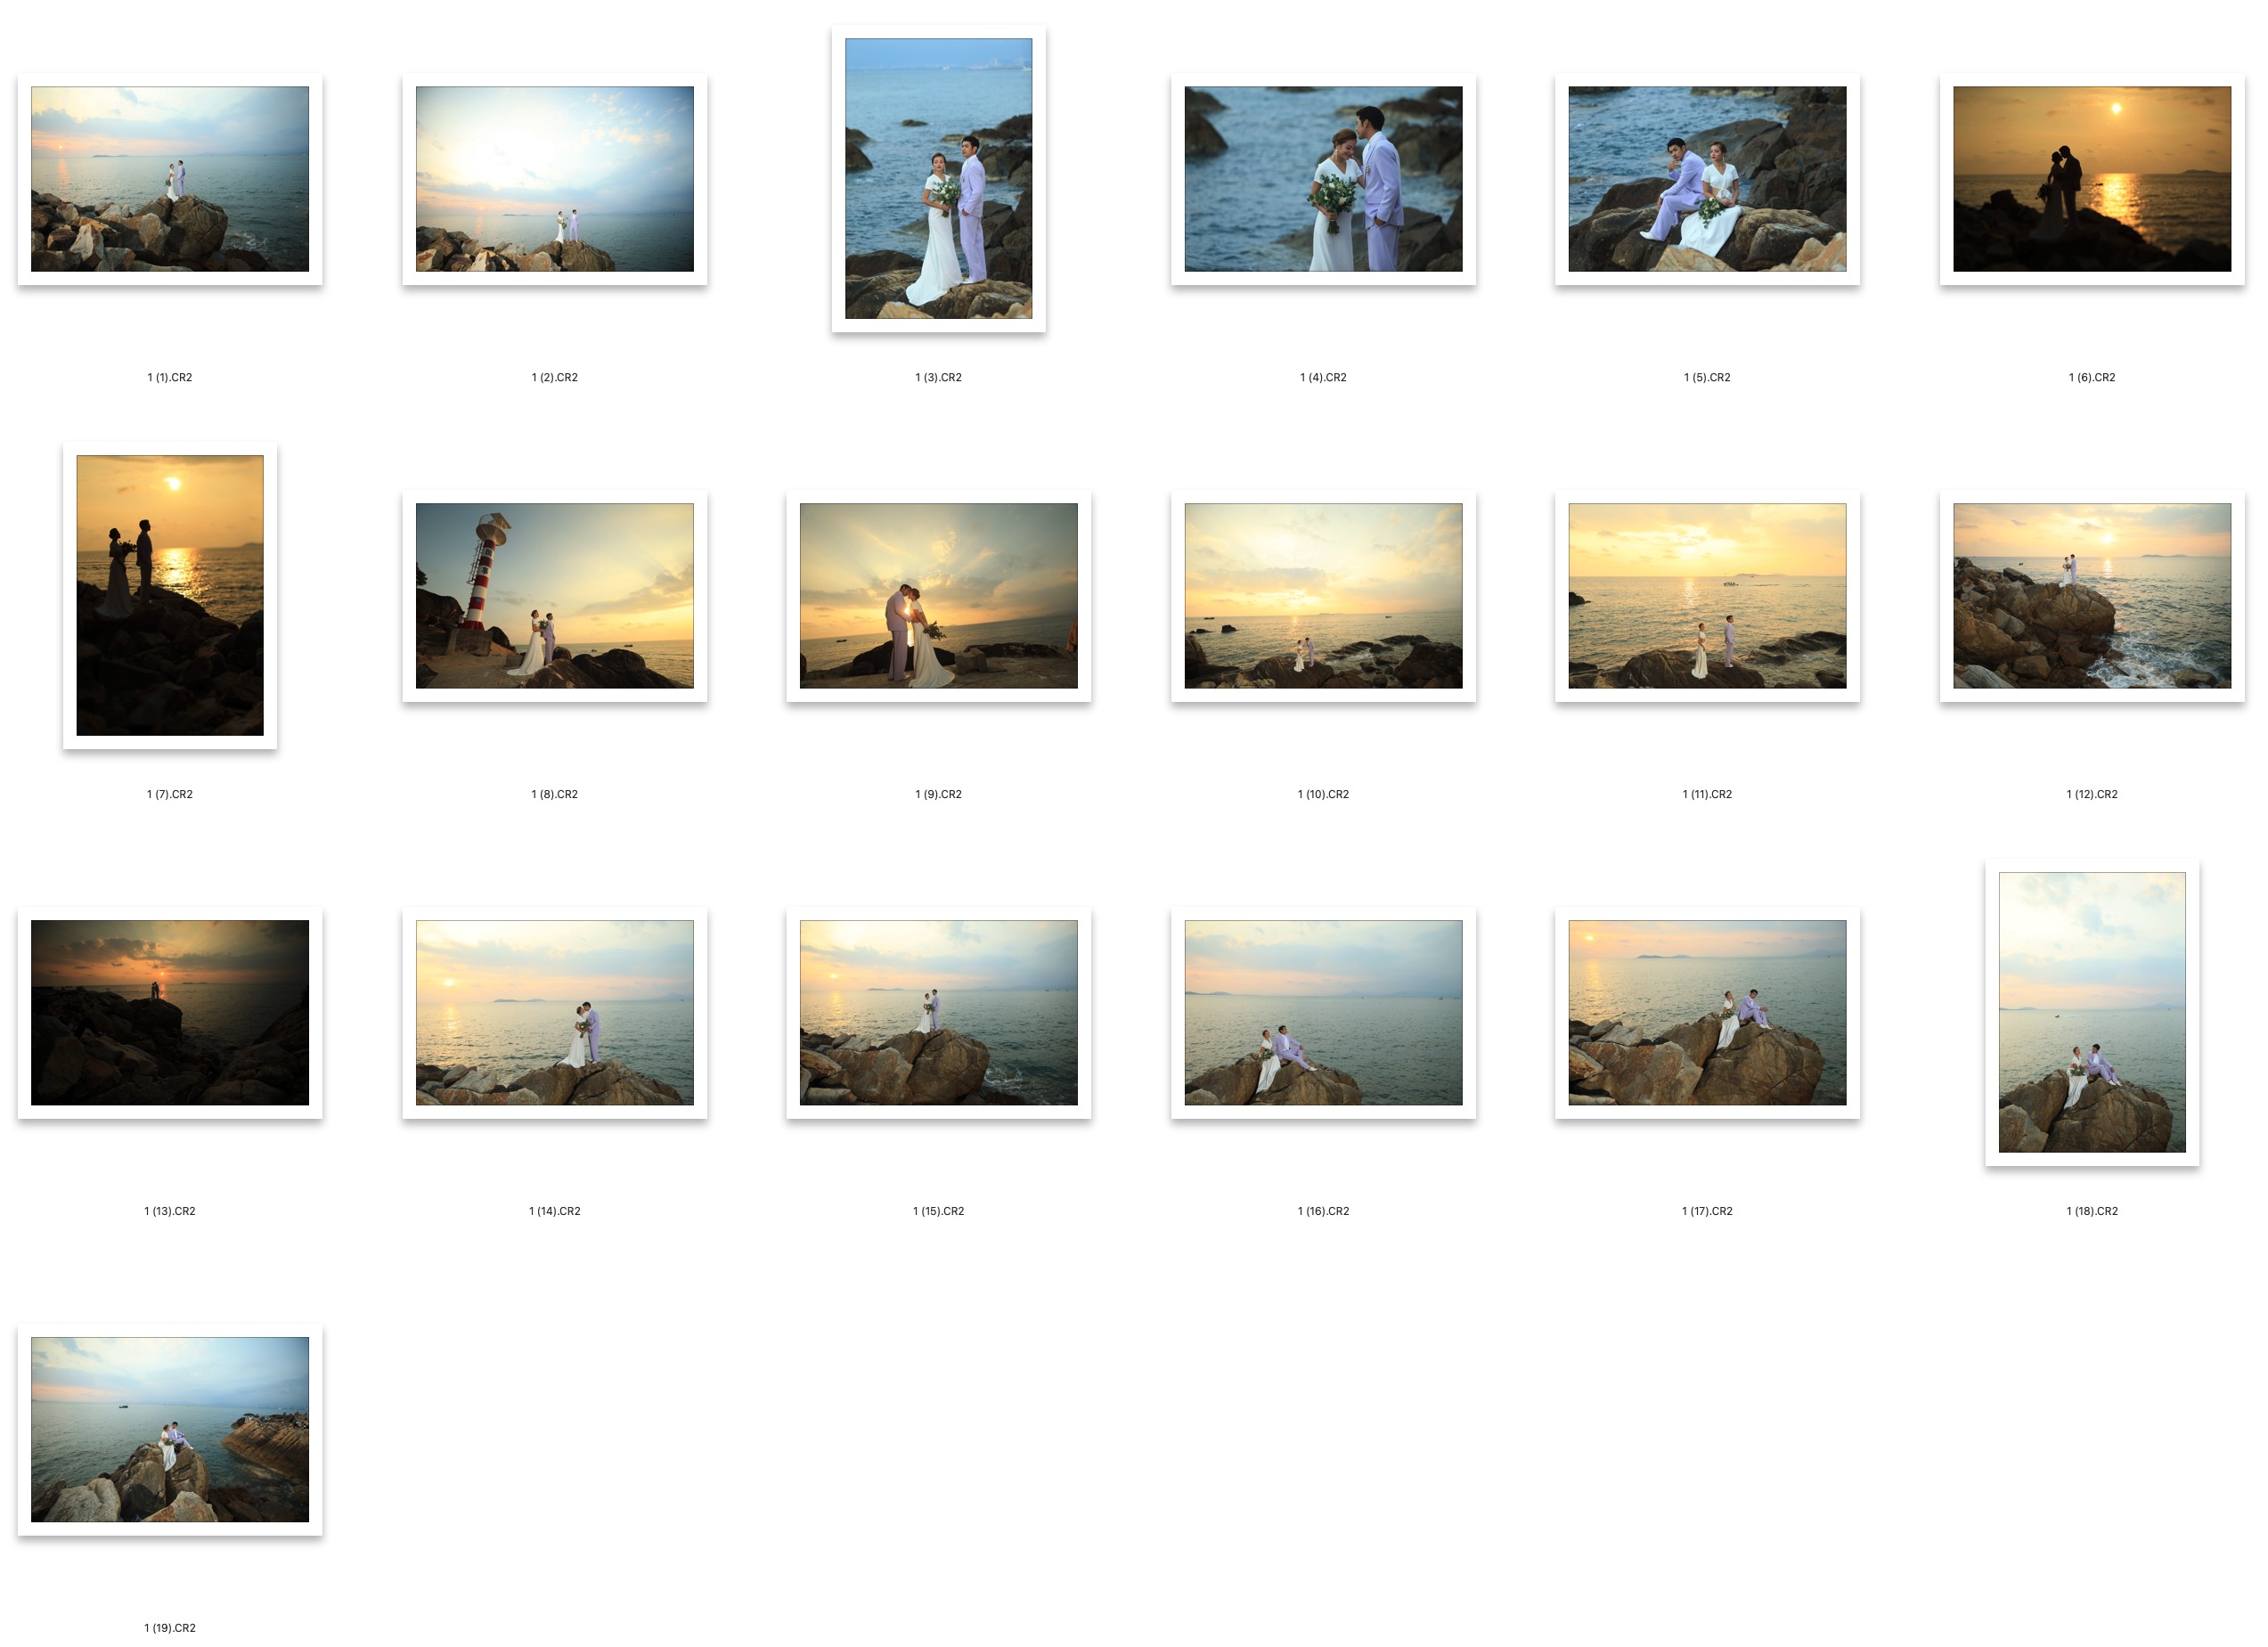Select the couple seated photo 1 (16).CR2

tap(1322, 1013)
